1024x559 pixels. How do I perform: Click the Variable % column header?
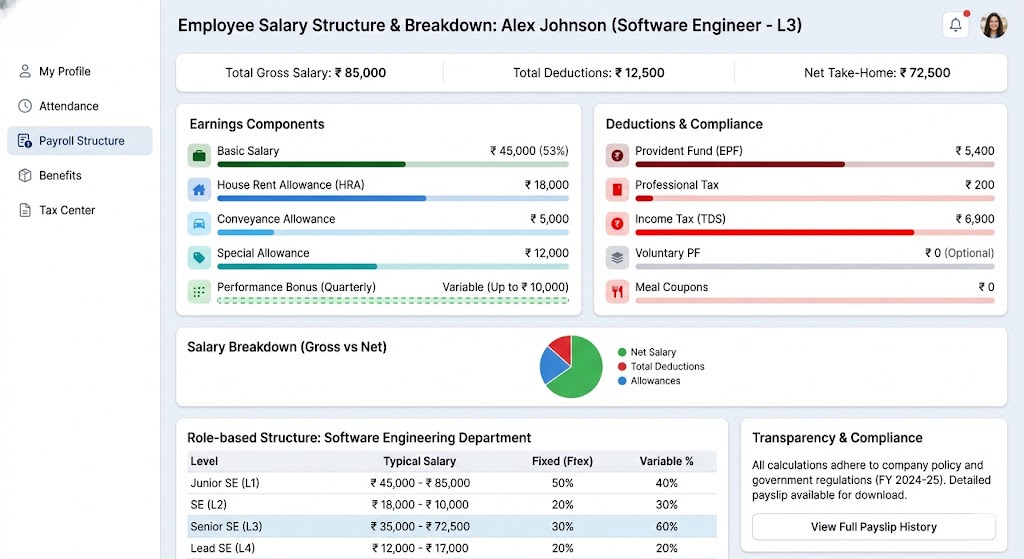[666, 461]
